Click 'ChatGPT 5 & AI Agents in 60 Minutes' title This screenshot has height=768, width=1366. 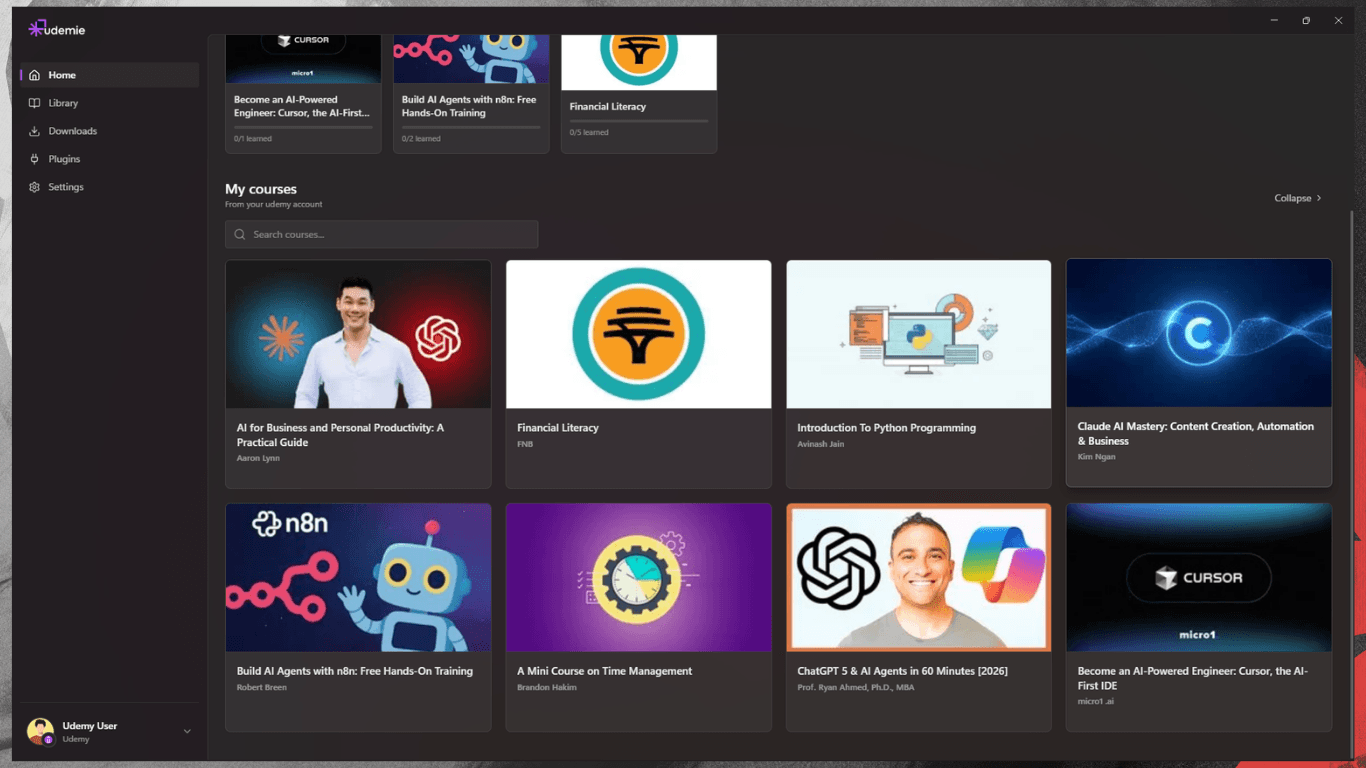click(x=902, y=671)
